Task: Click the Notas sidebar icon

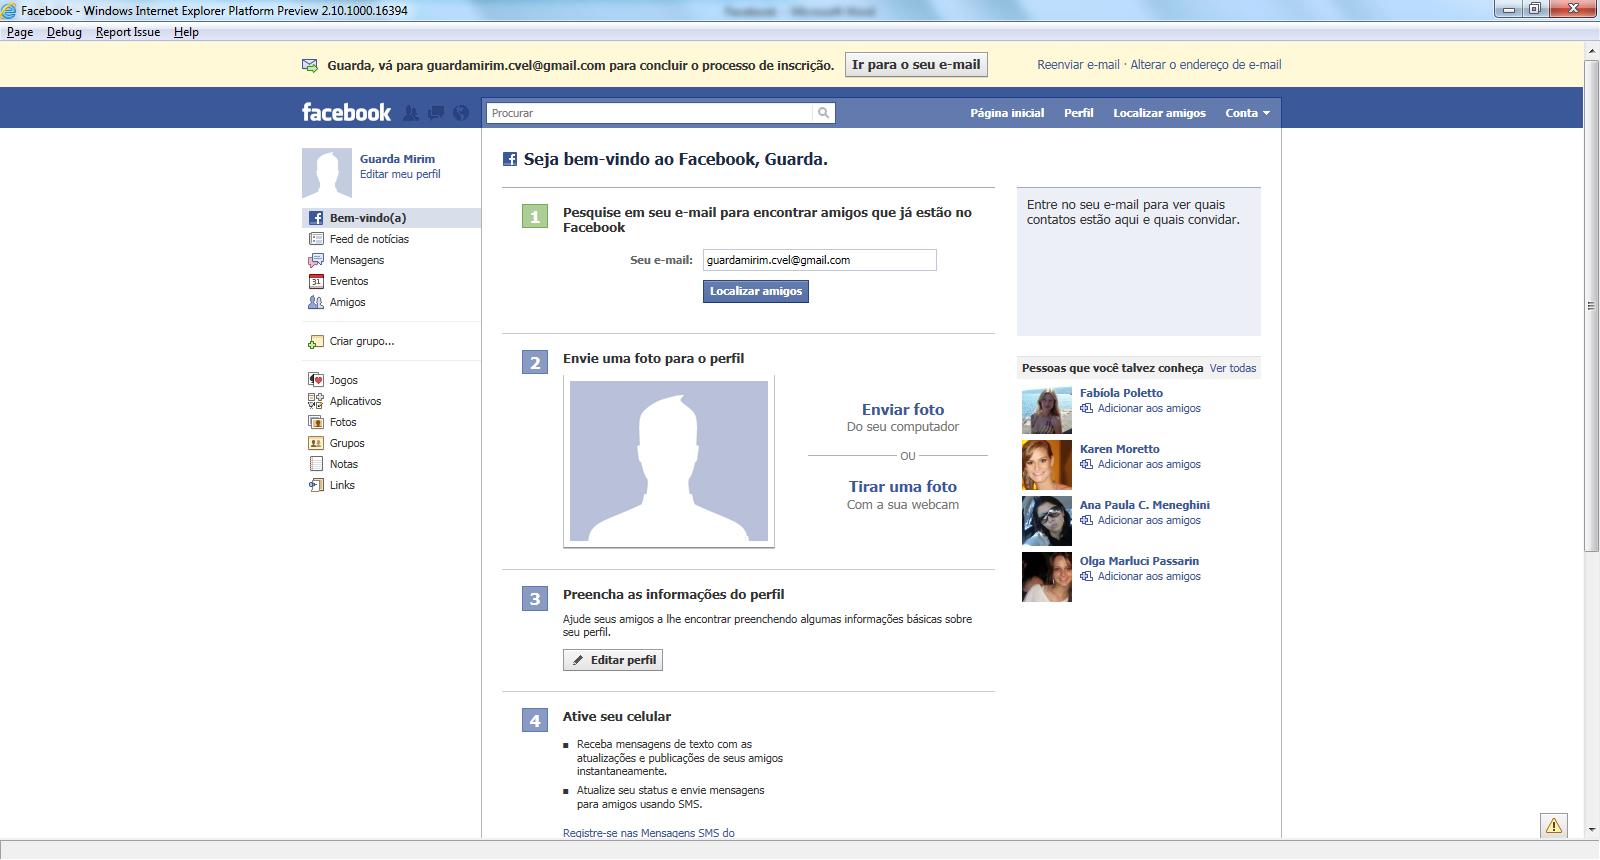Action: pos(316,464)
